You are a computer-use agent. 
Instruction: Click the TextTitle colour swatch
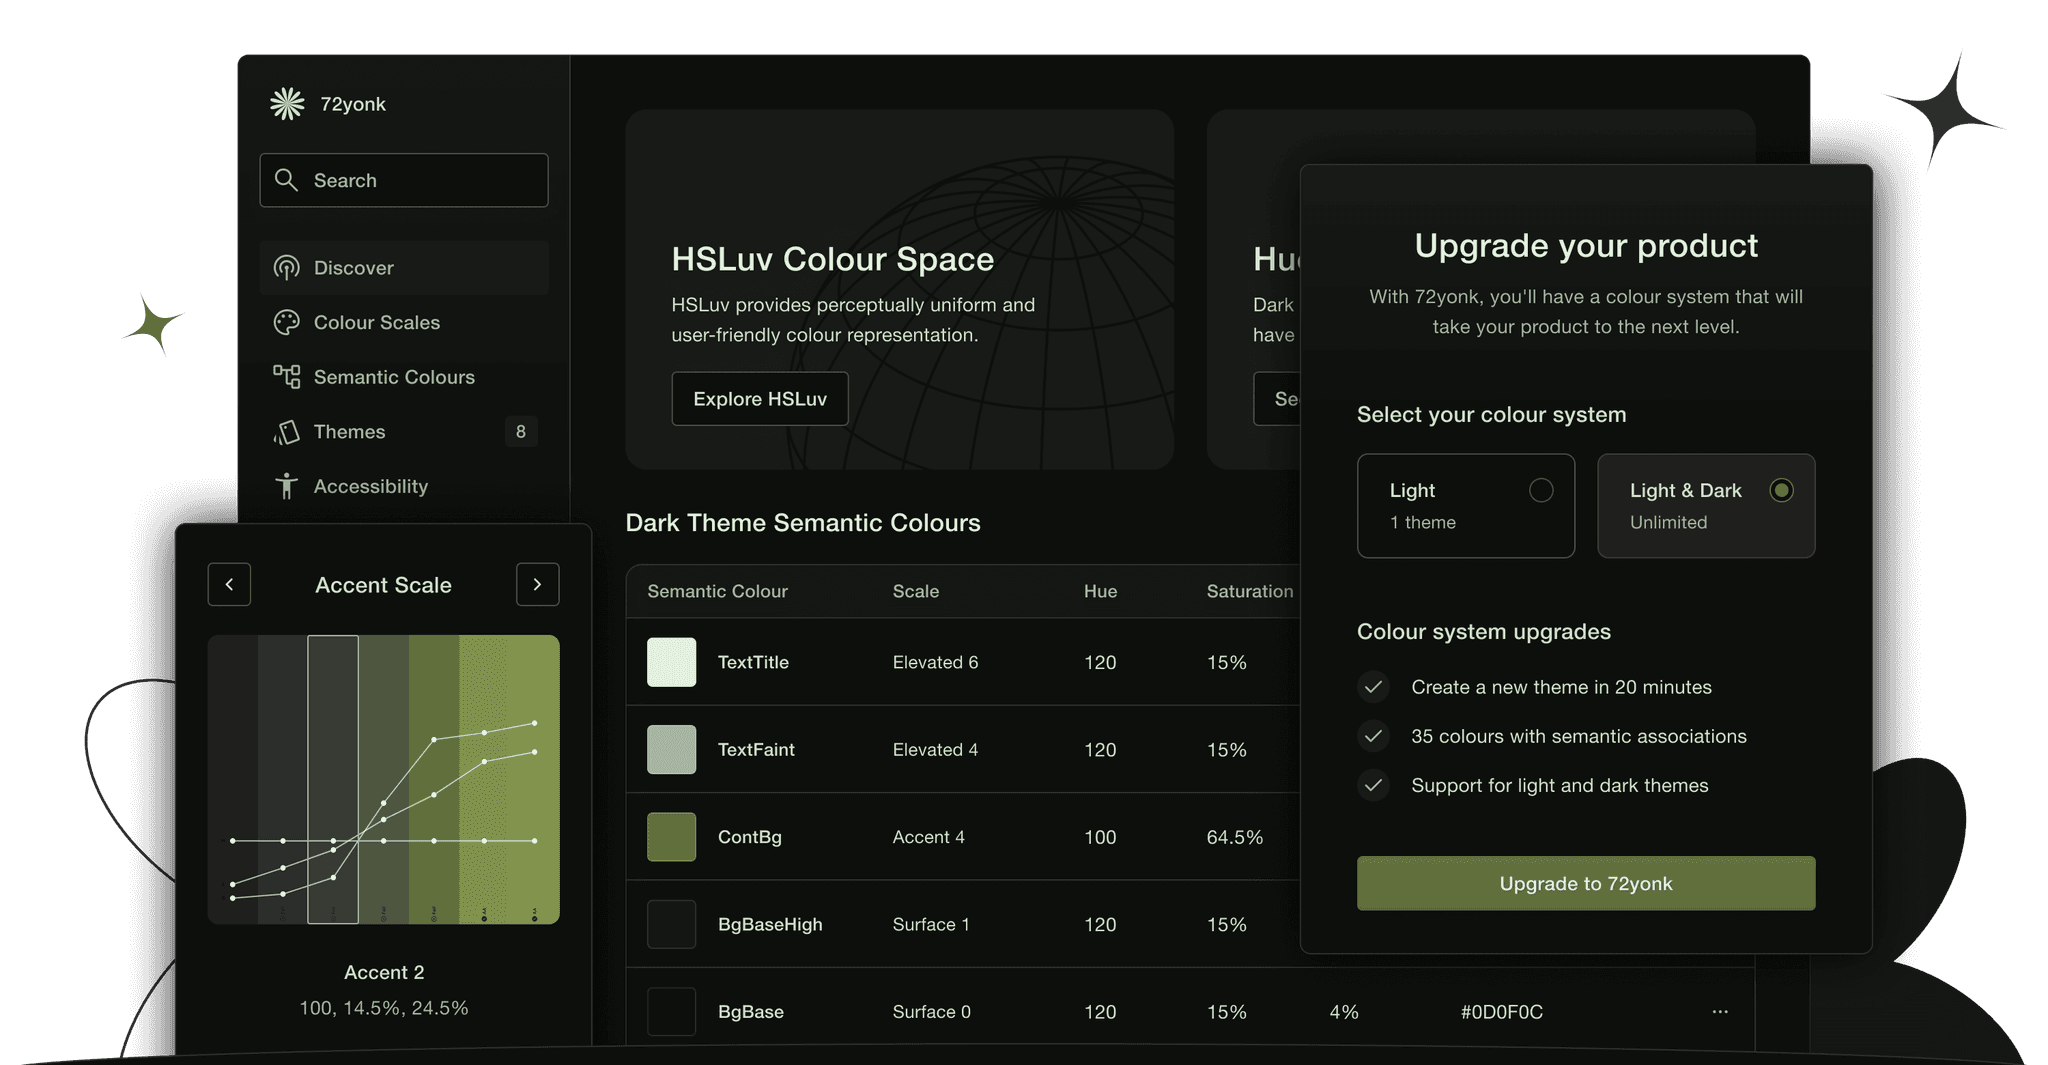[671, 662]
